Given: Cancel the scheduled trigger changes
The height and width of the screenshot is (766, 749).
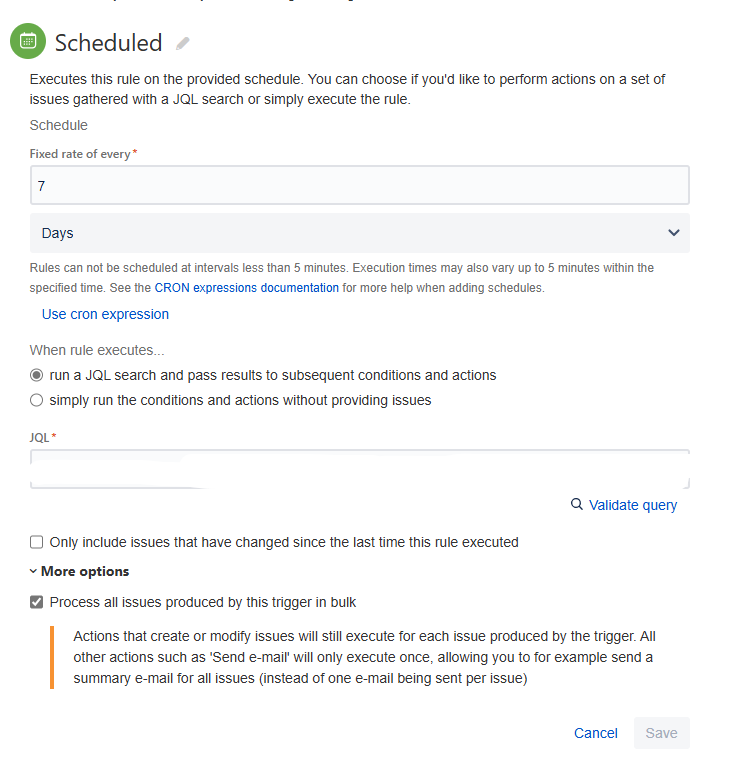Looking at the screenshot, I should pos(596,733).
